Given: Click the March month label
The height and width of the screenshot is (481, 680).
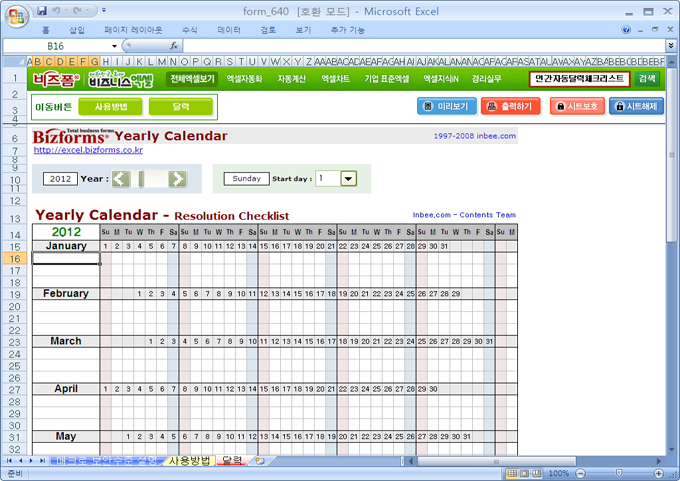Looking at the screenshot, I should 66,341.
